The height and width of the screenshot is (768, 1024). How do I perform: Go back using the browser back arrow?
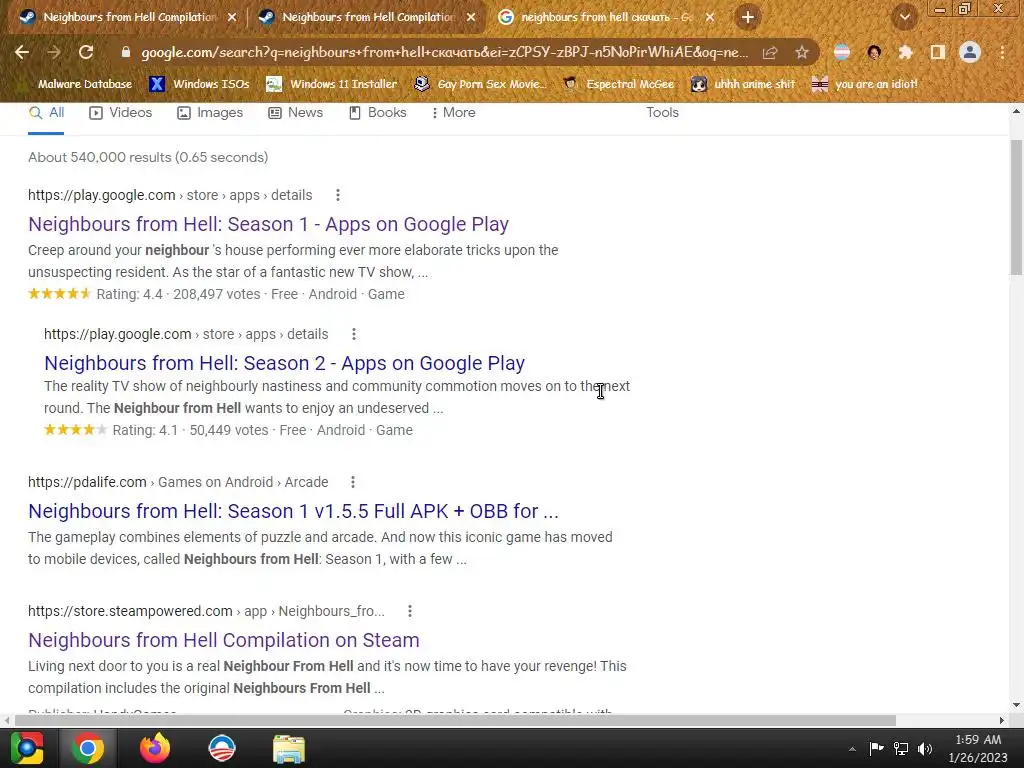(22, 52)
